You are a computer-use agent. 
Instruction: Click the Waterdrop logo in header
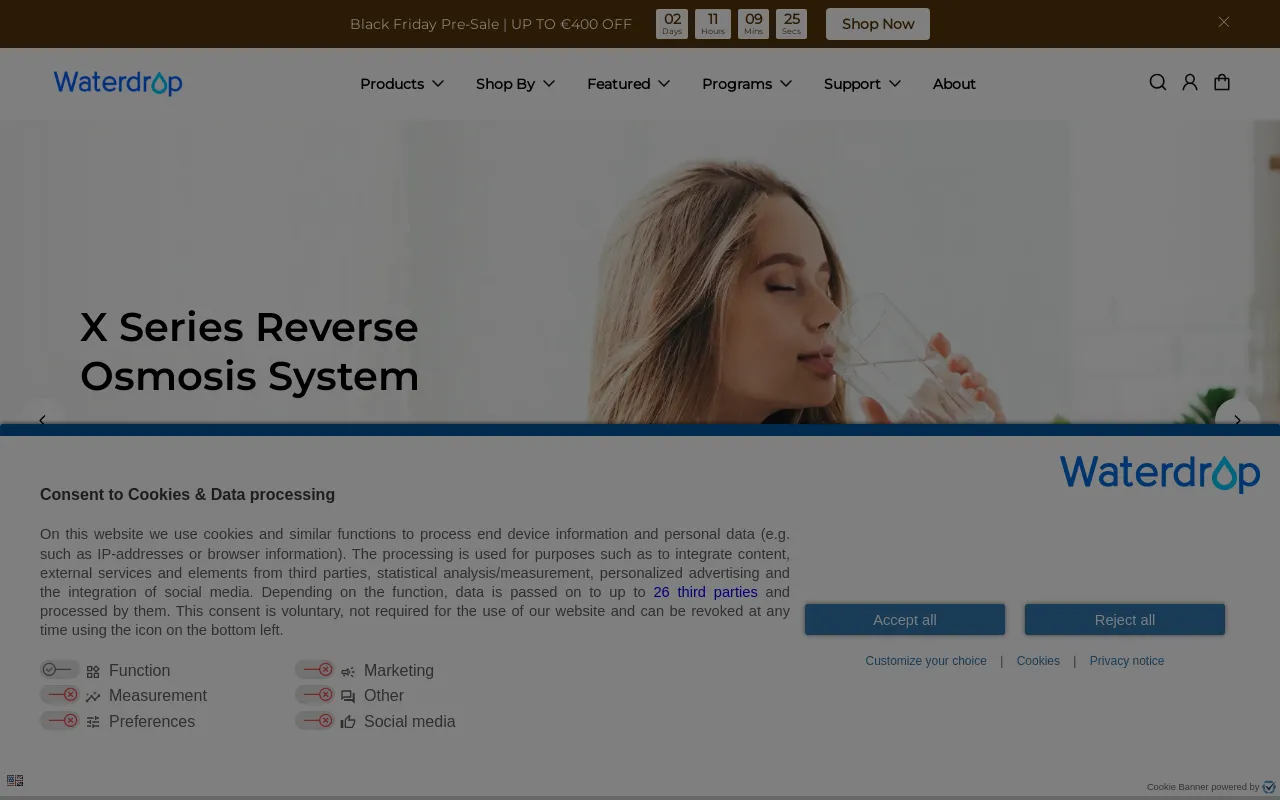118,83
